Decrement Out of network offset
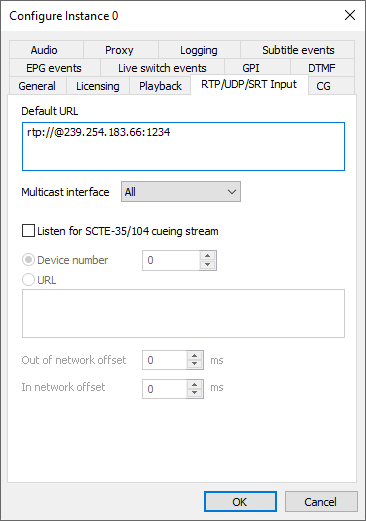The image size is (366, 521). pyautogui.click(x=195, y=364)
